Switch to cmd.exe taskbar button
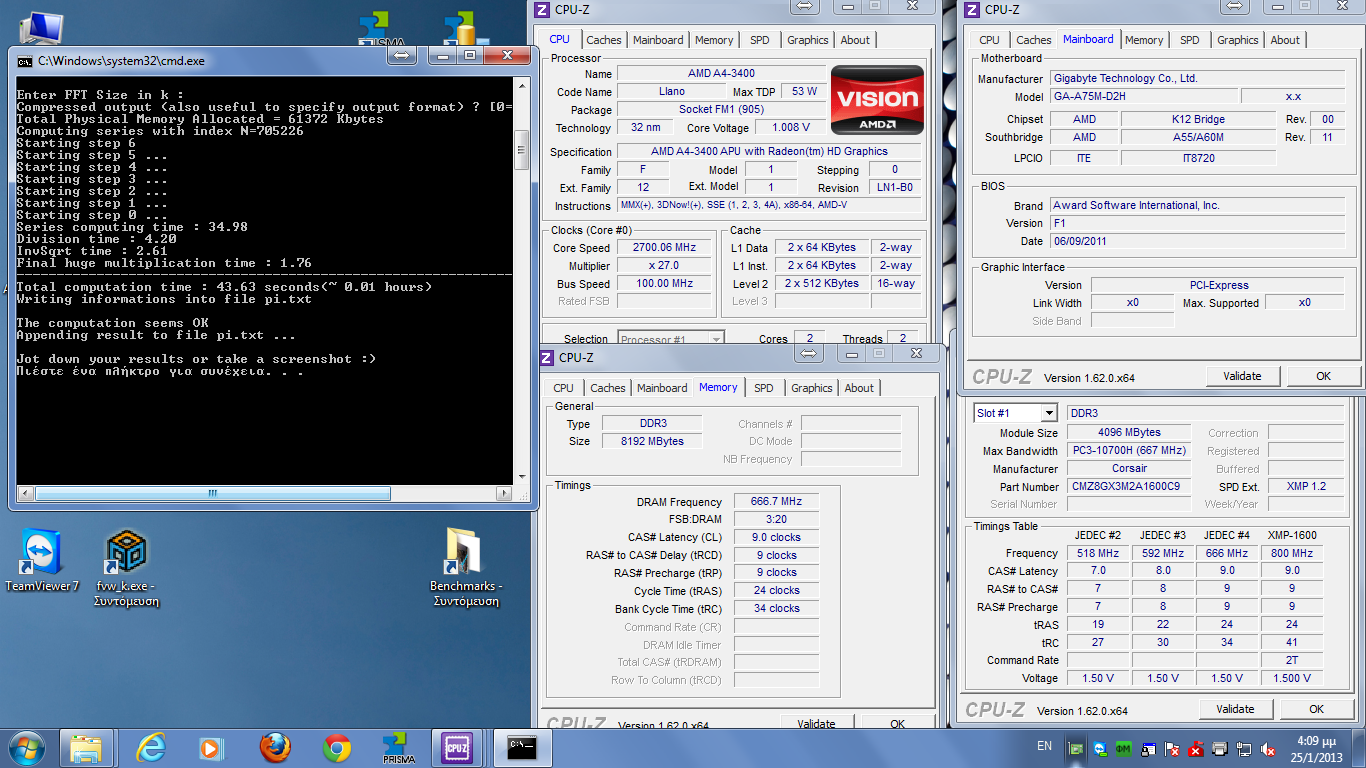The height and width of the screenshot is (768, 1366). [521, 748]
